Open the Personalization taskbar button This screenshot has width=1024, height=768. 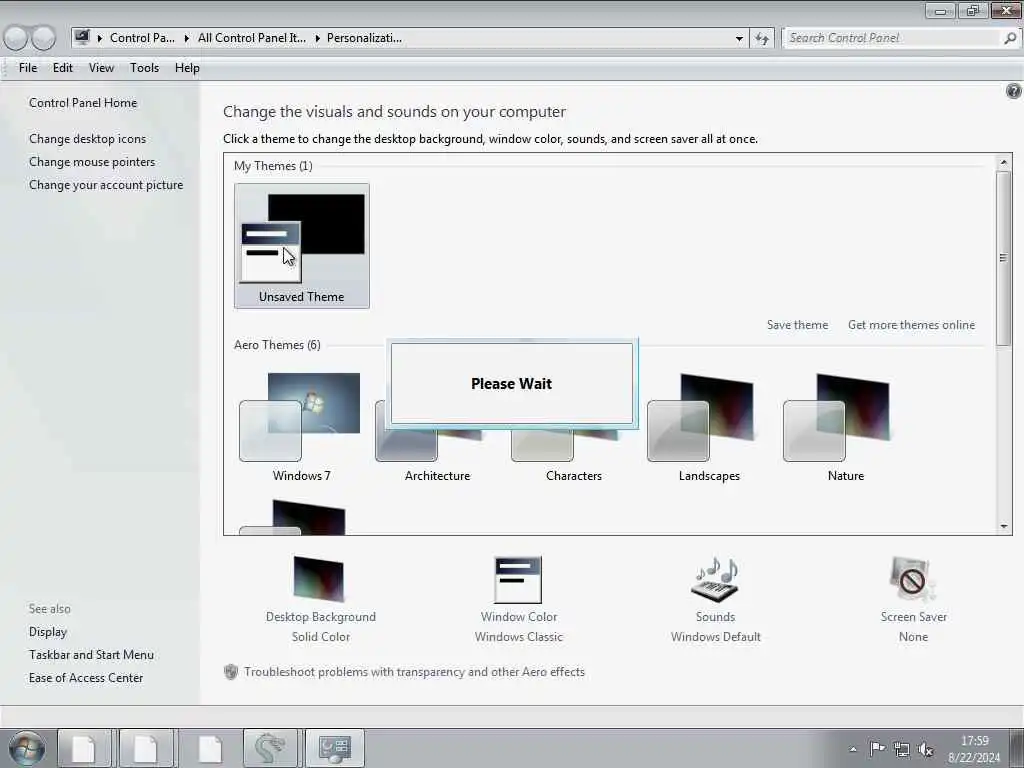click(334, 748)
